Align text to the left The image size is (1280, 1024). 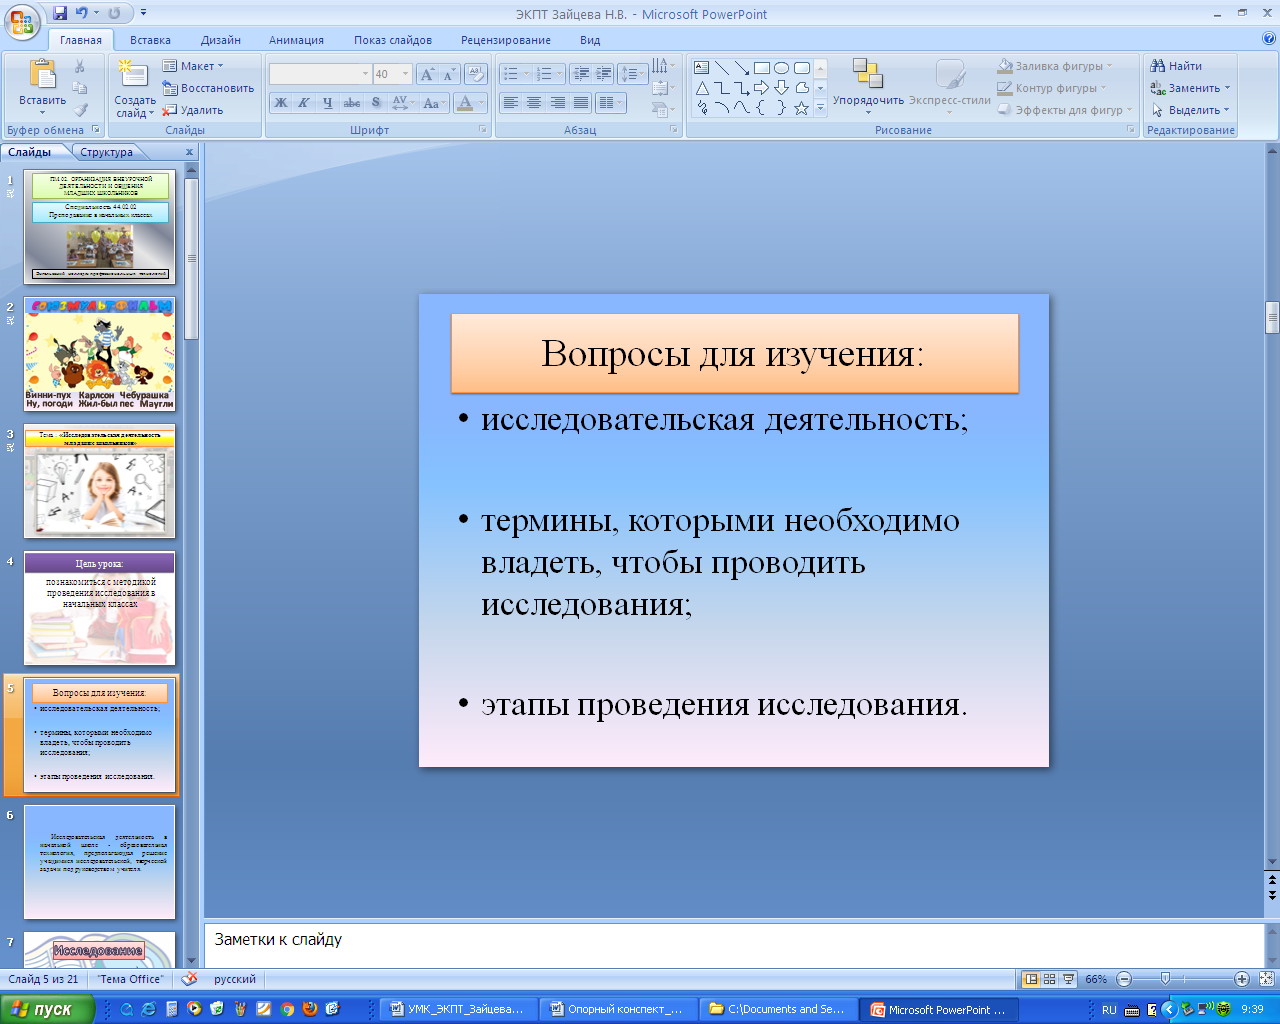pos(511,103)
